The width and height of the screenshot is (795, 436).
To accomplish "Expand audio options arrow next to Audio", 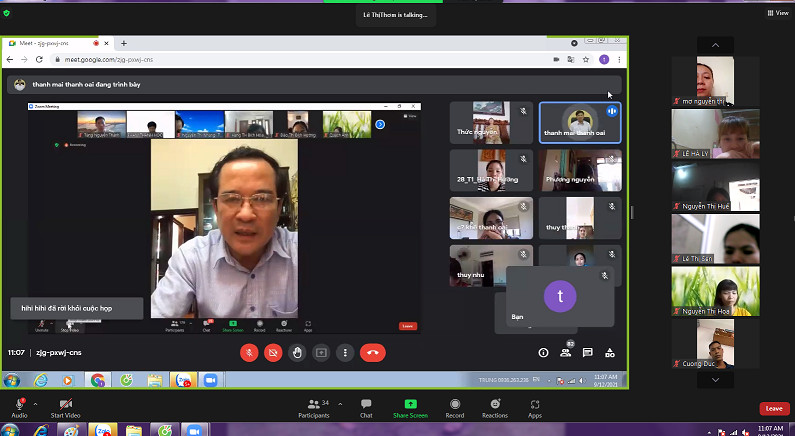I will point(35,403).
